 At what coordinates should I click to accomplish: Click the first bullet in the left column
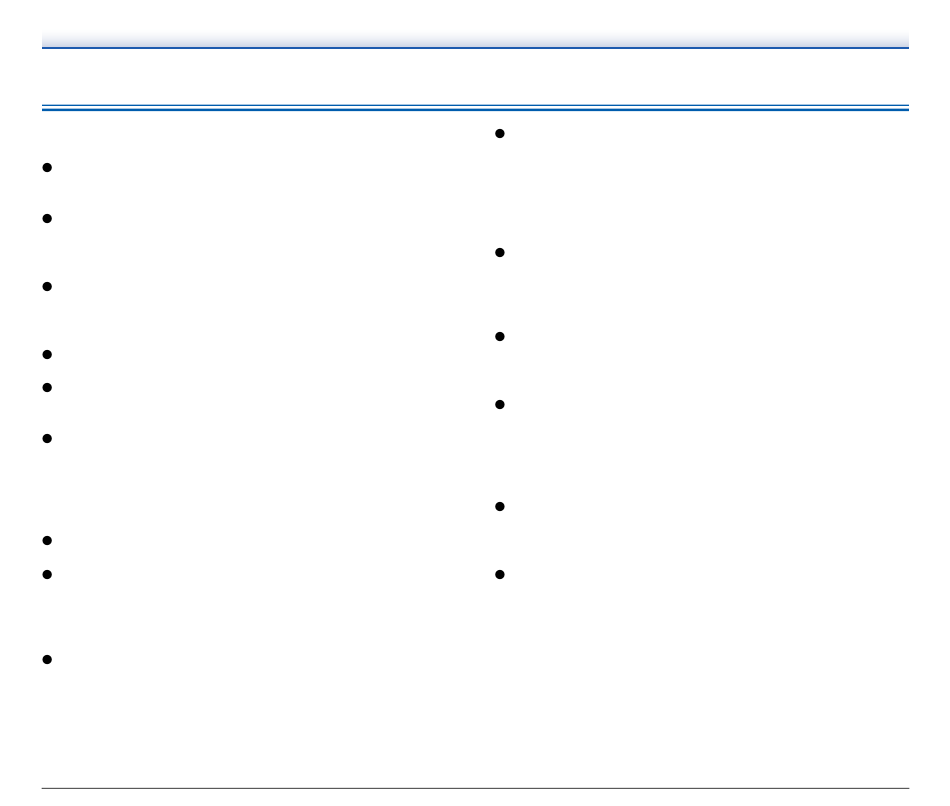coord(47,167)
